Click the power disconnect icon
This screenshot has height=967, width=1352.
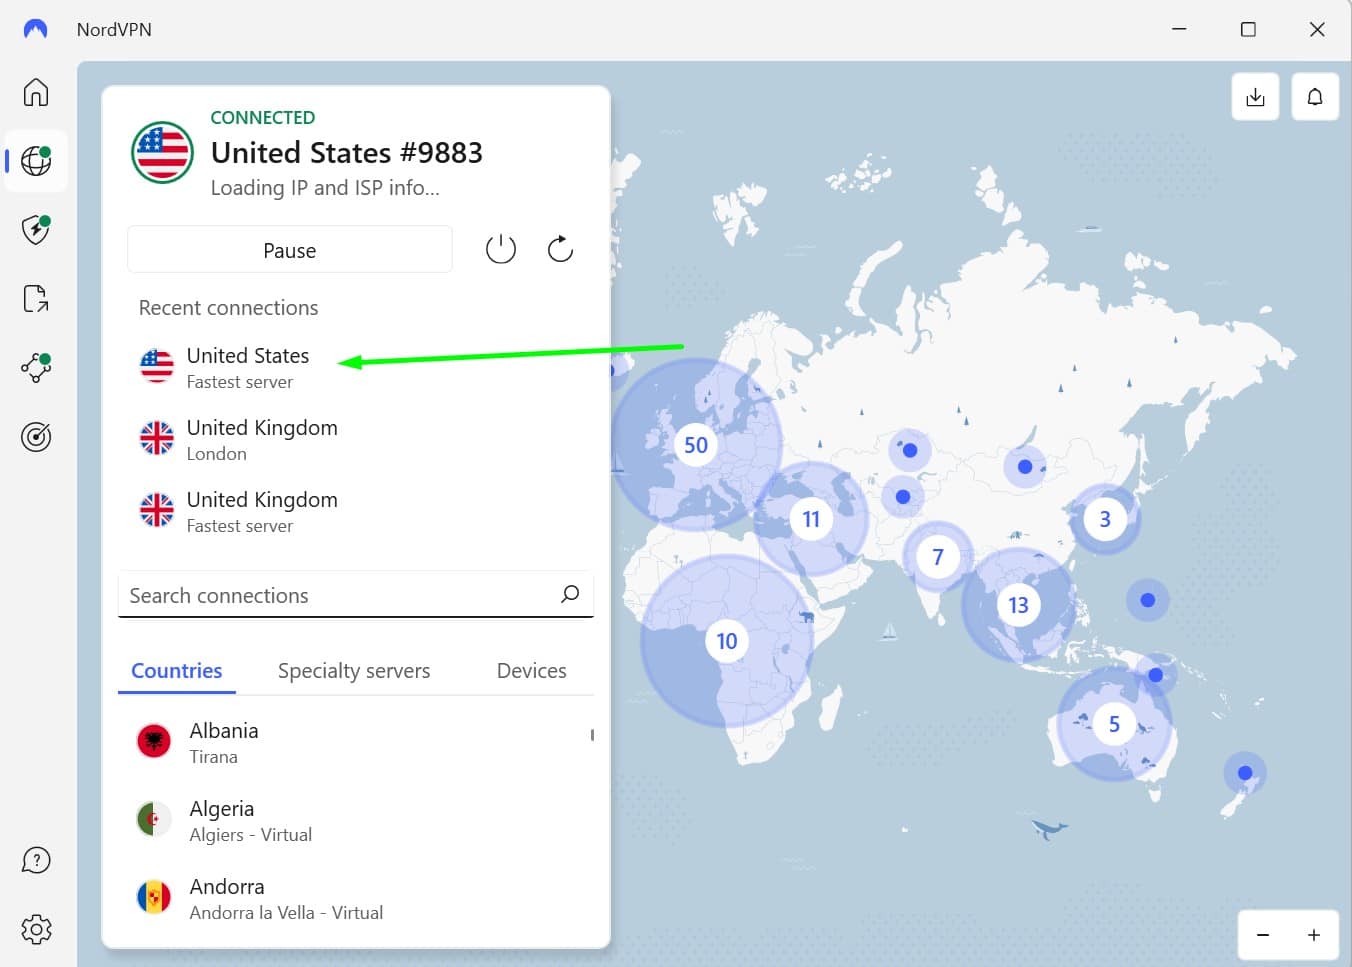[501, 249]
